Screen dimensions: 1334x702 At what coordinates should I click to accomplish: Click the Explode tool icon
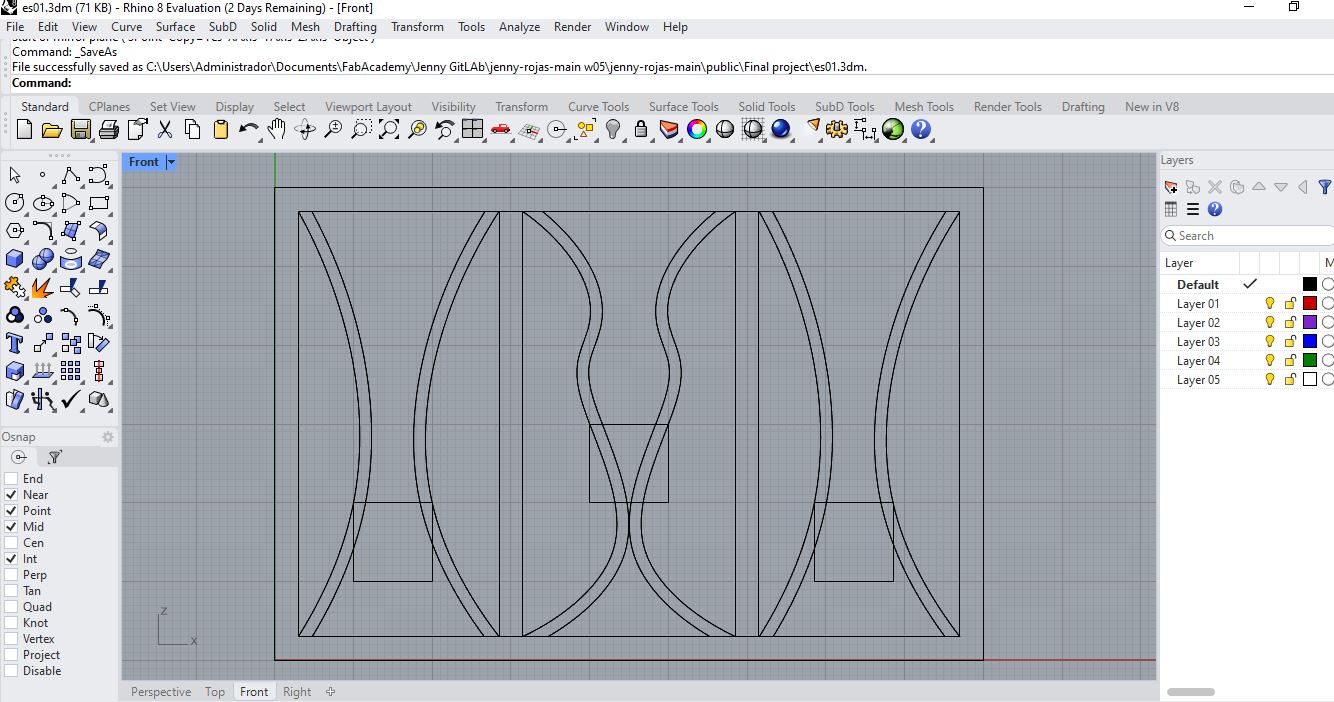[42, 288]
